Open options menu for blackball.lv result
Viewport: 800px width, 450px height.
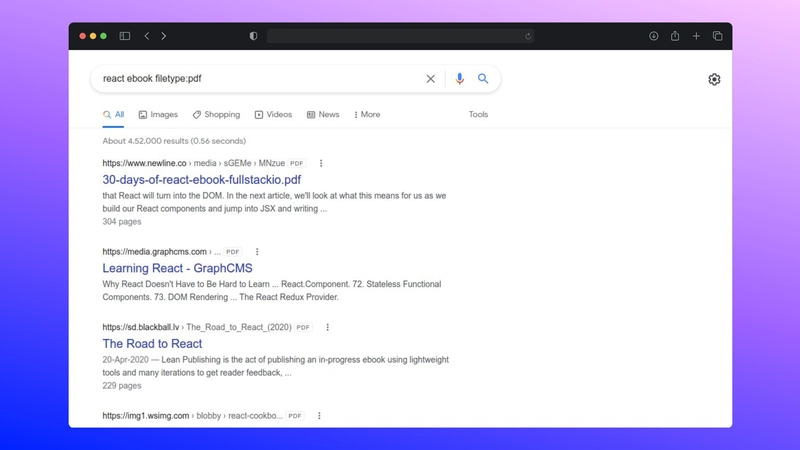(328, 327)
